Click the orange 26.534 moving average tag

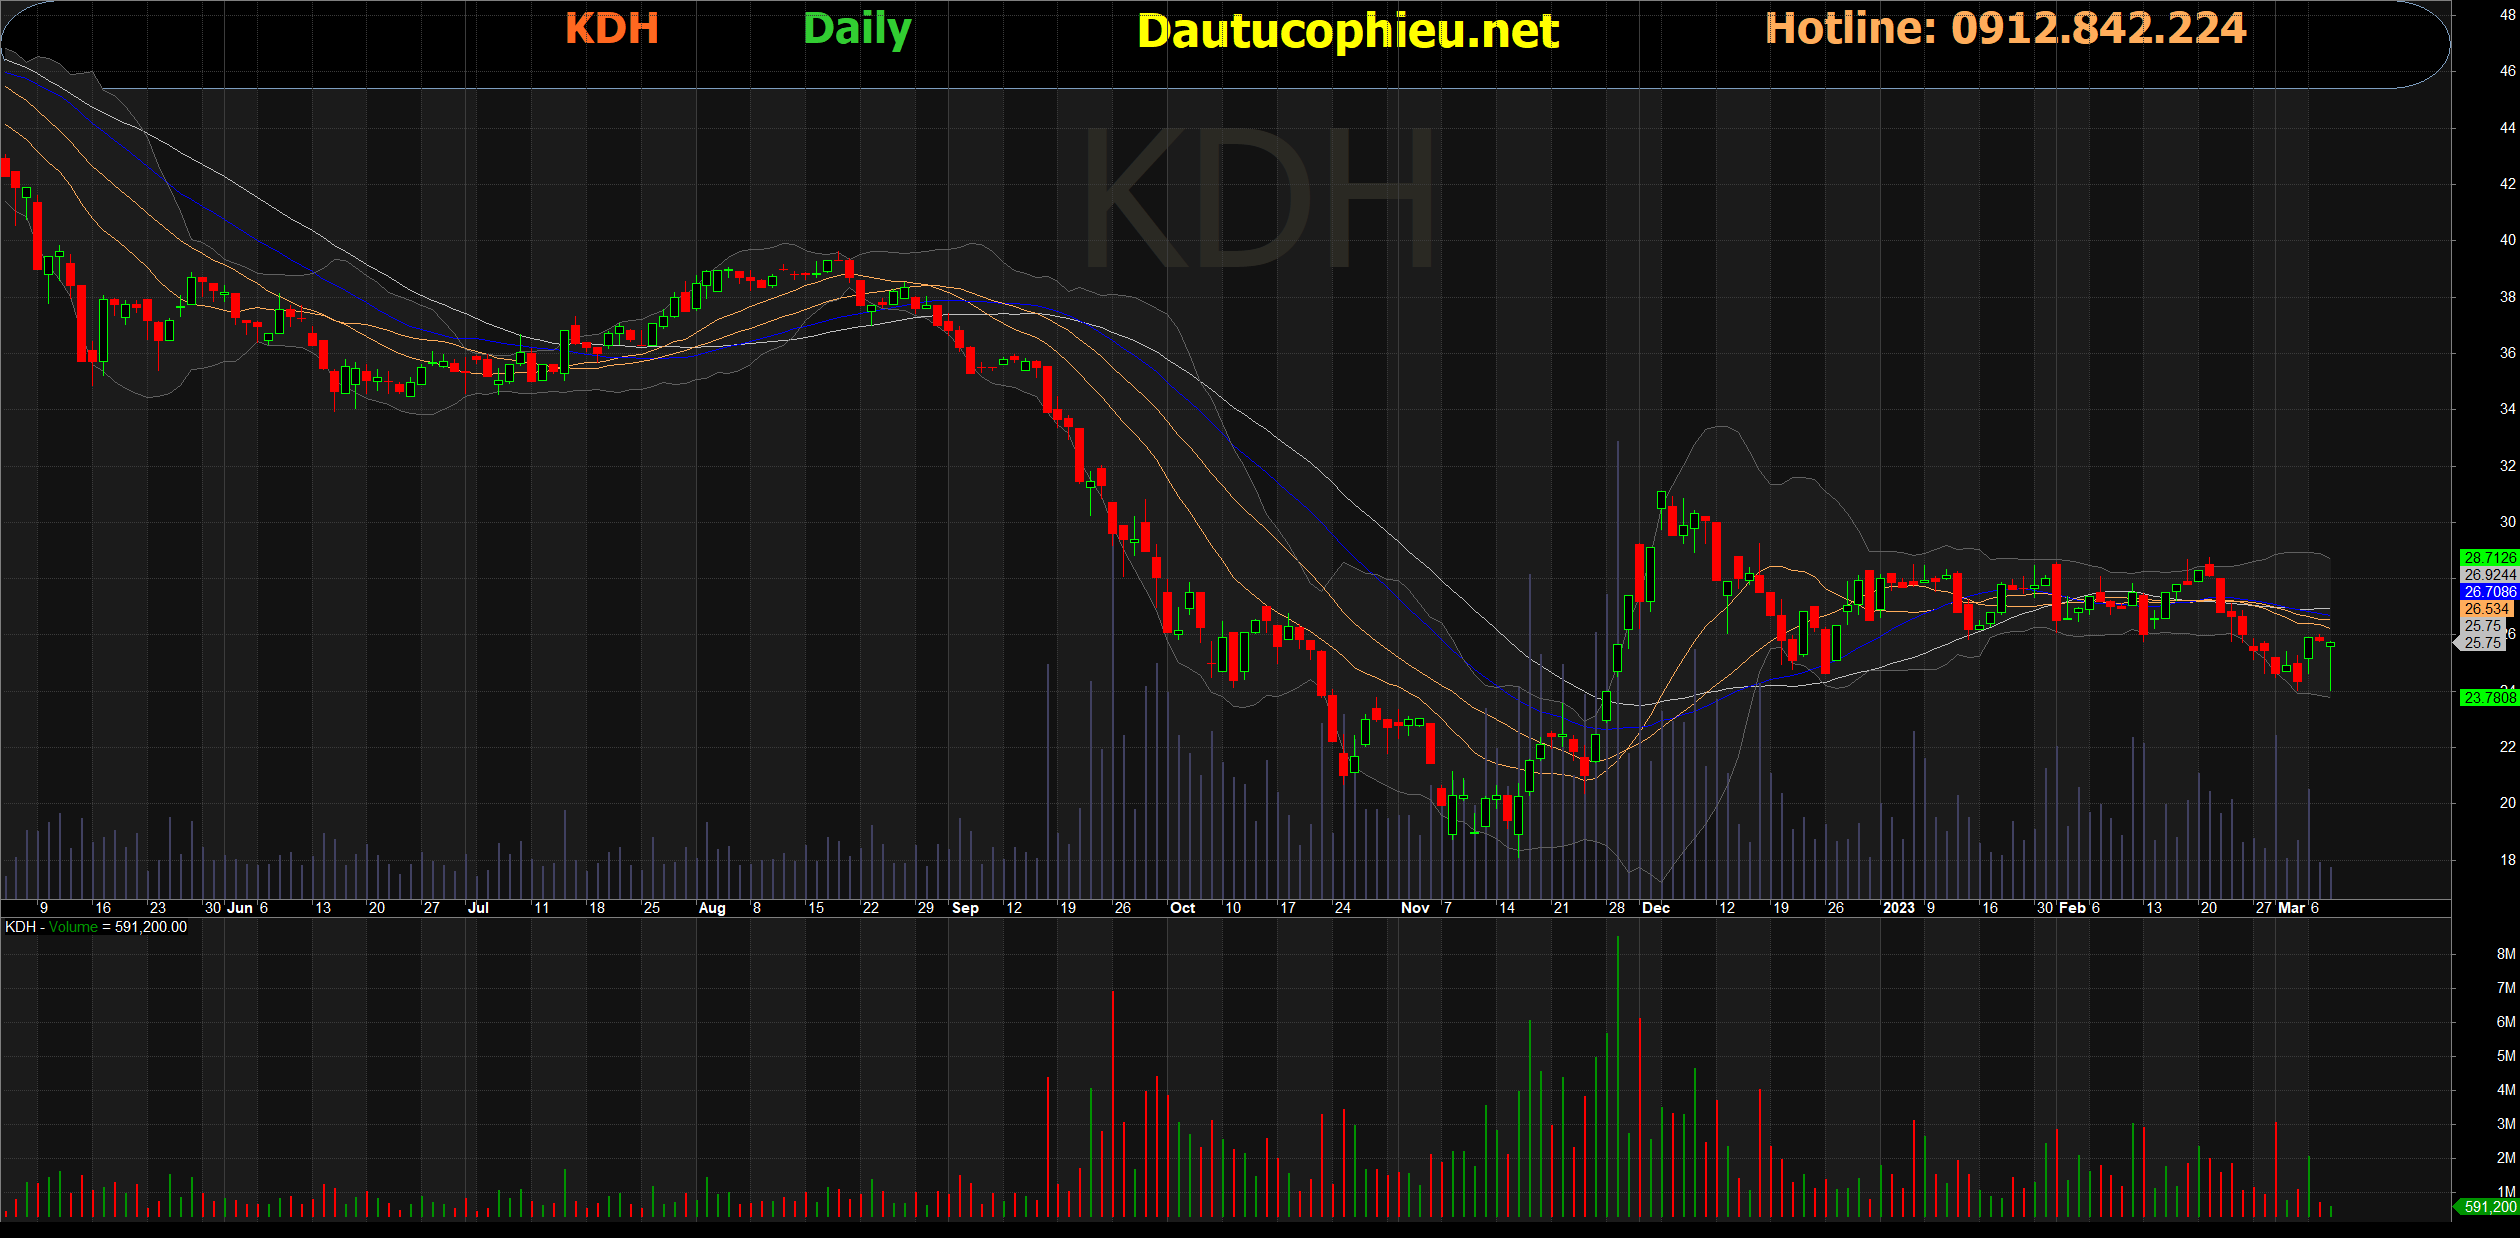[2486, 609]
